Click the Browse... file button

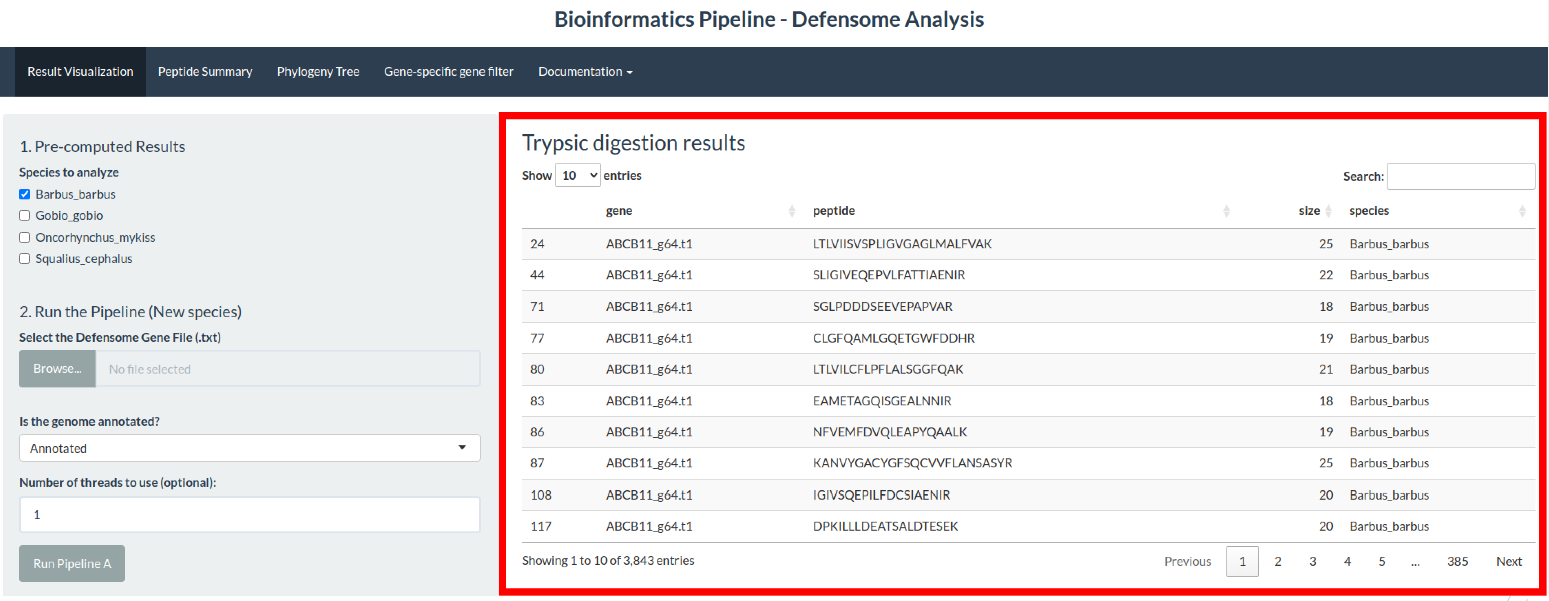click(x=57, y=369)
